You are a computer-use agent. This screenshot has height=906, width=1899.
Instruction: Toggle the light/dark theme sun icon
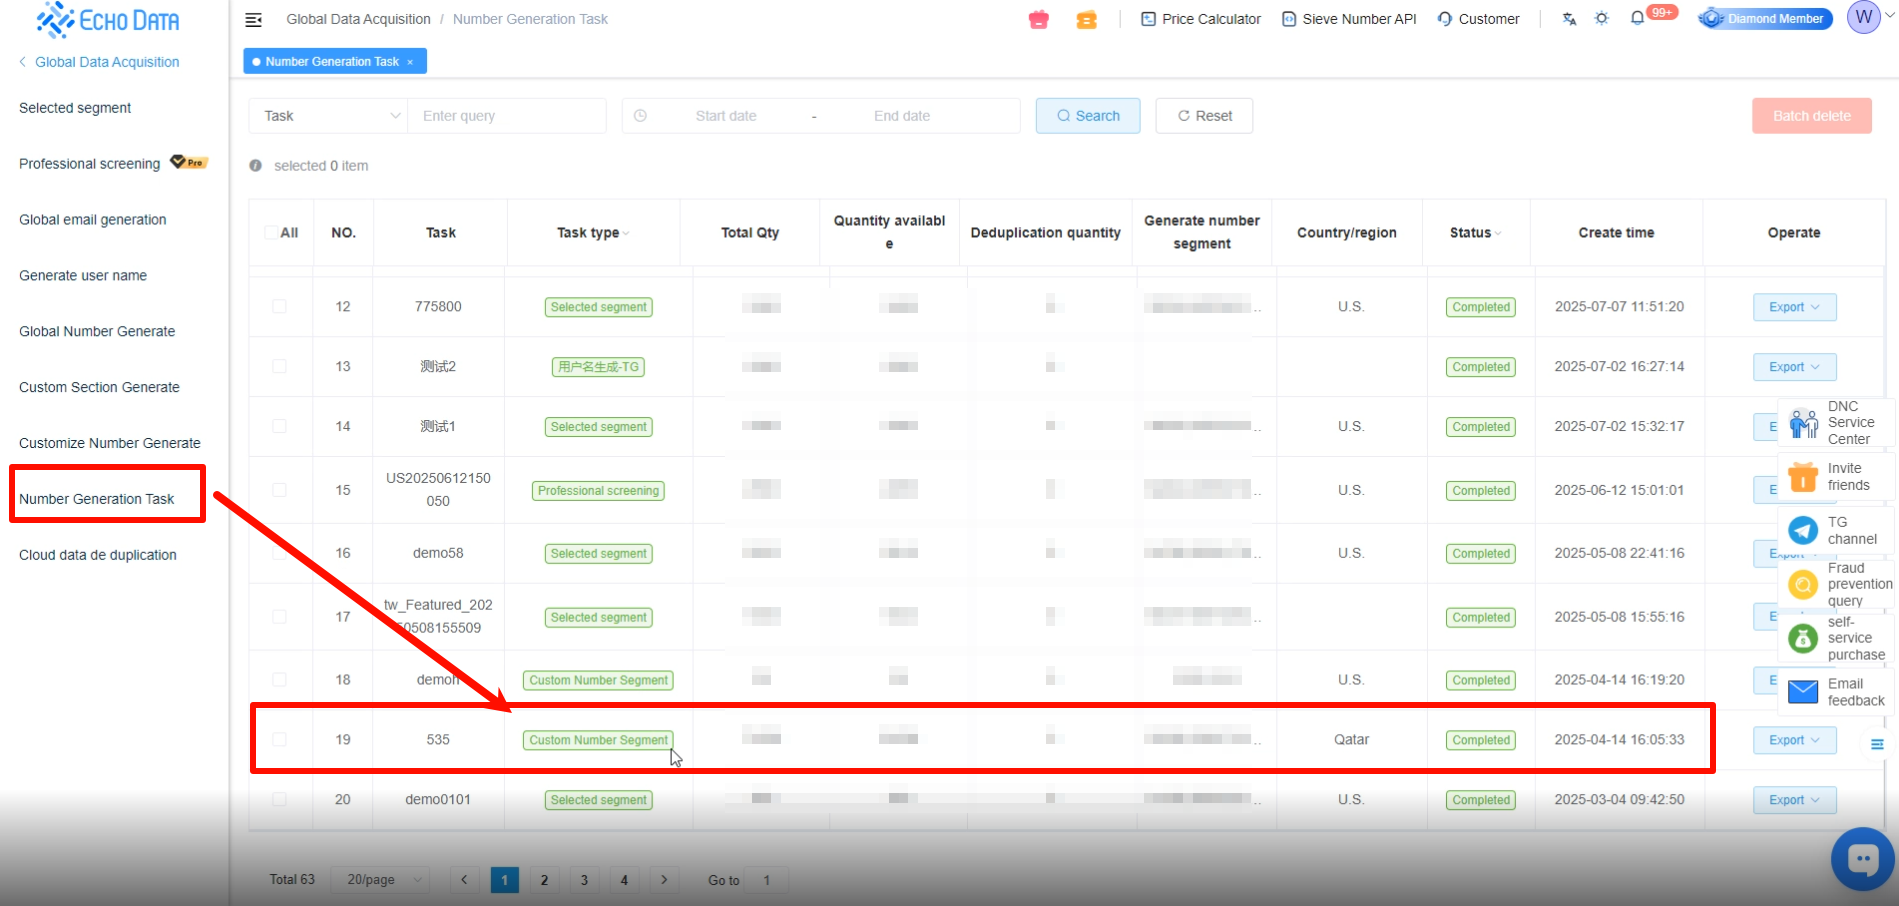(x=1602, y=19)
